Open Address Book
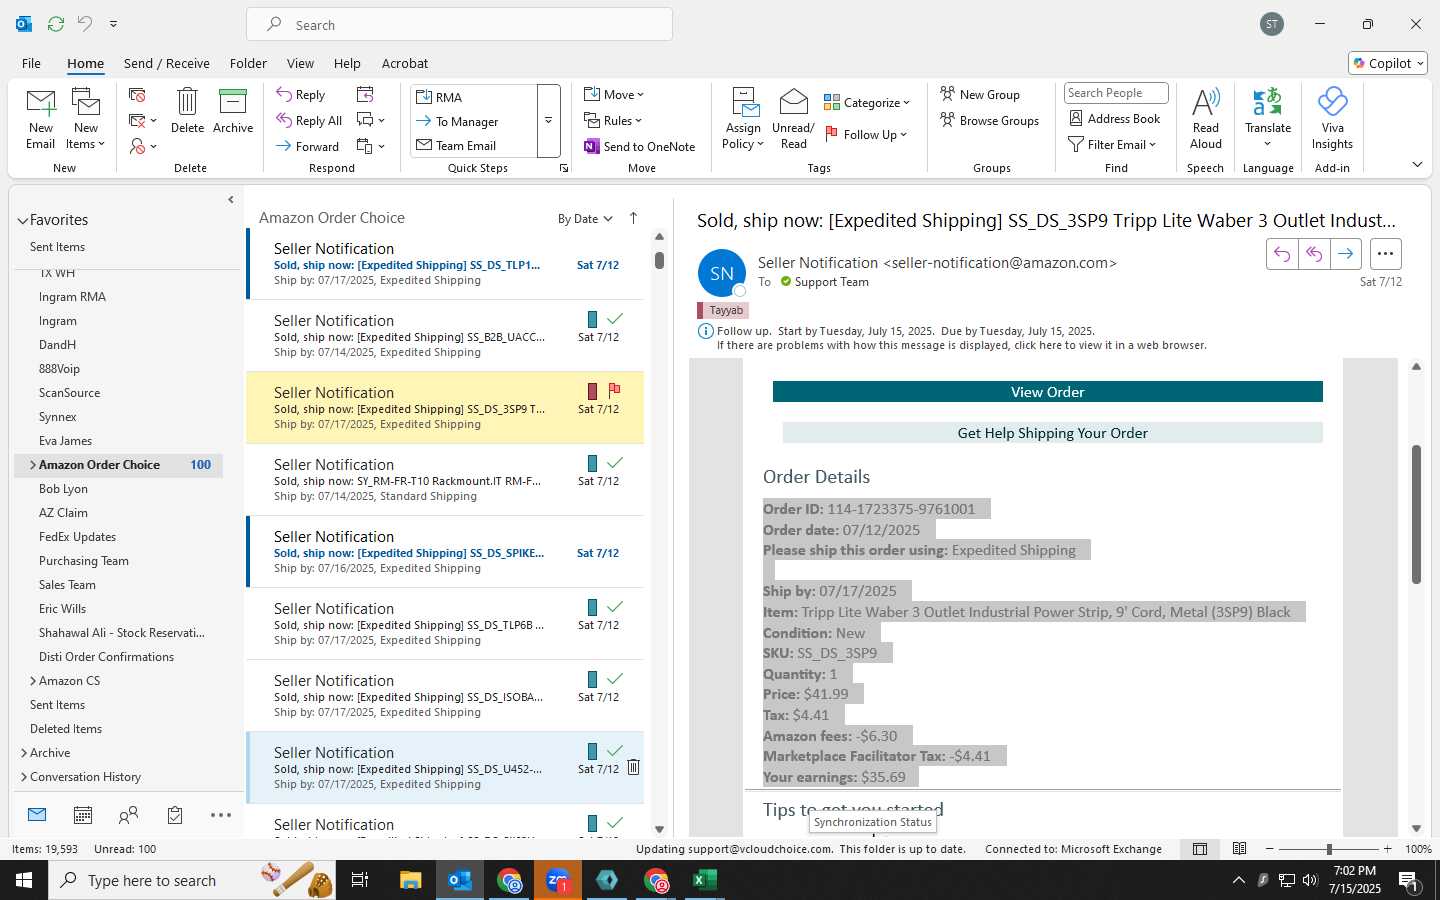 point(1115,119)
